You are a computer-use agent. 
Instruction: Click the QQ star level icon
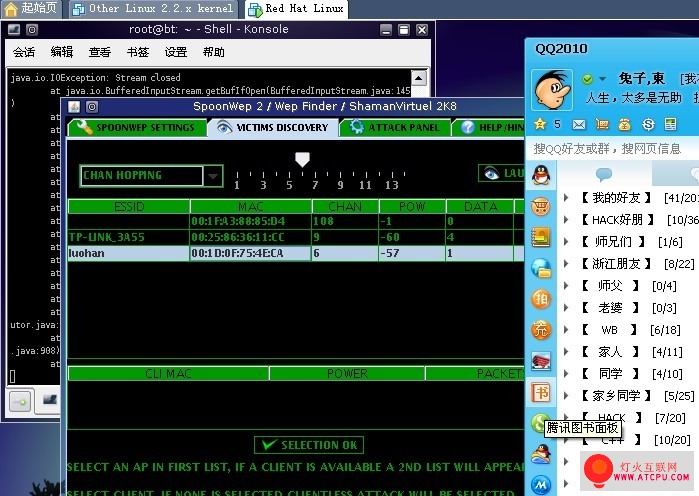(x=540, y=124)
